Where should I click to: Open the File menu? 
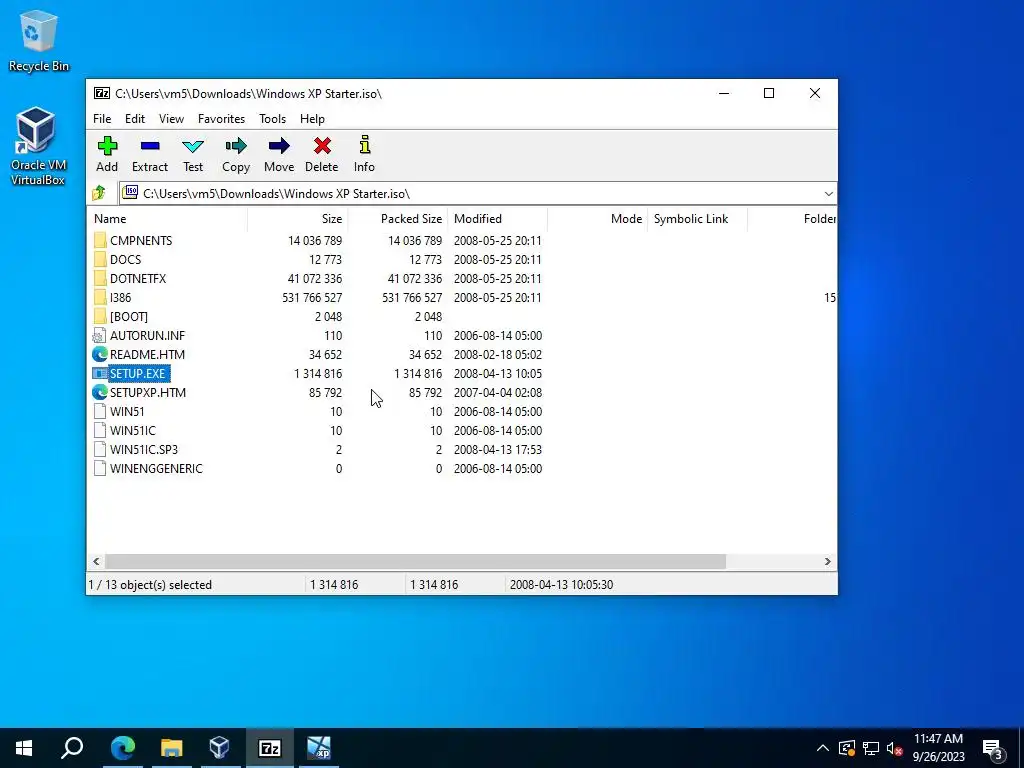(102, 119)
